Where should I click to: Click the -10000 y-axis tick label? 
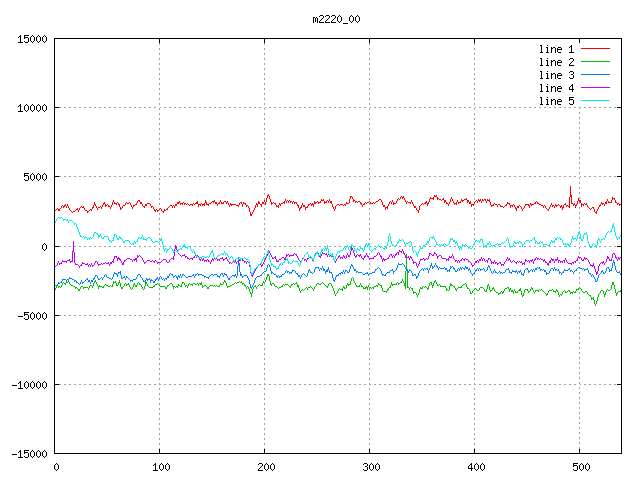[x=28, y=384]
